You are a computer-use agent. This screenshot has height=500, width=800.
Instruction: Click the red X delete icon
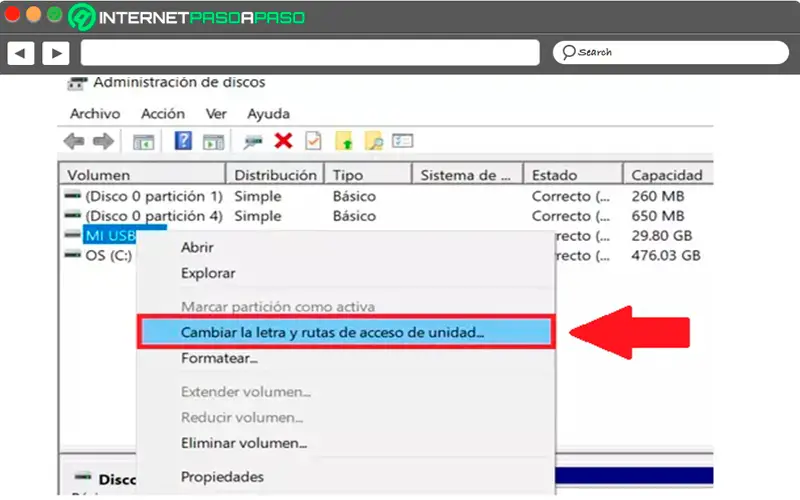[x=283, y=140]
